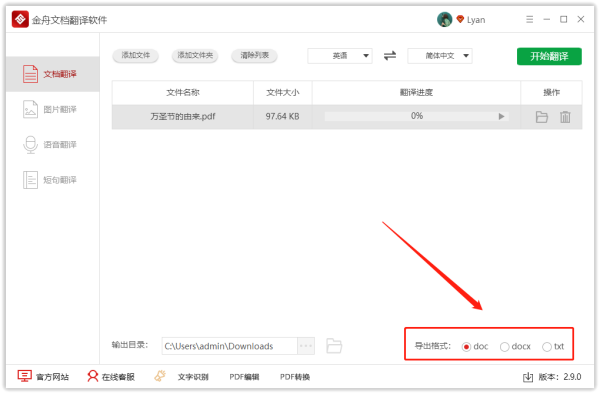This screenshot has height=394, width=600.
Task: Browse output directory with ellipsis button
Action: point(306,346)
